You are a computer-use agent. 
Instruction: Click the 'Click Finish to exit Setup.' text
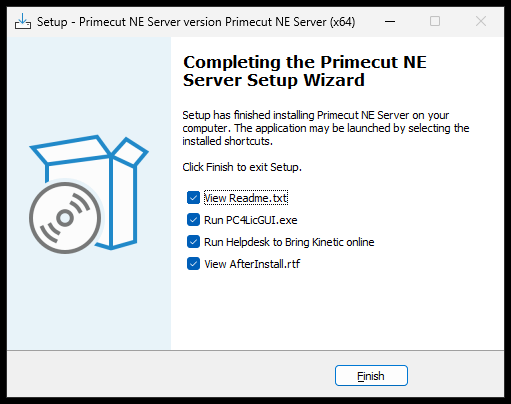(x=242, y=167)
